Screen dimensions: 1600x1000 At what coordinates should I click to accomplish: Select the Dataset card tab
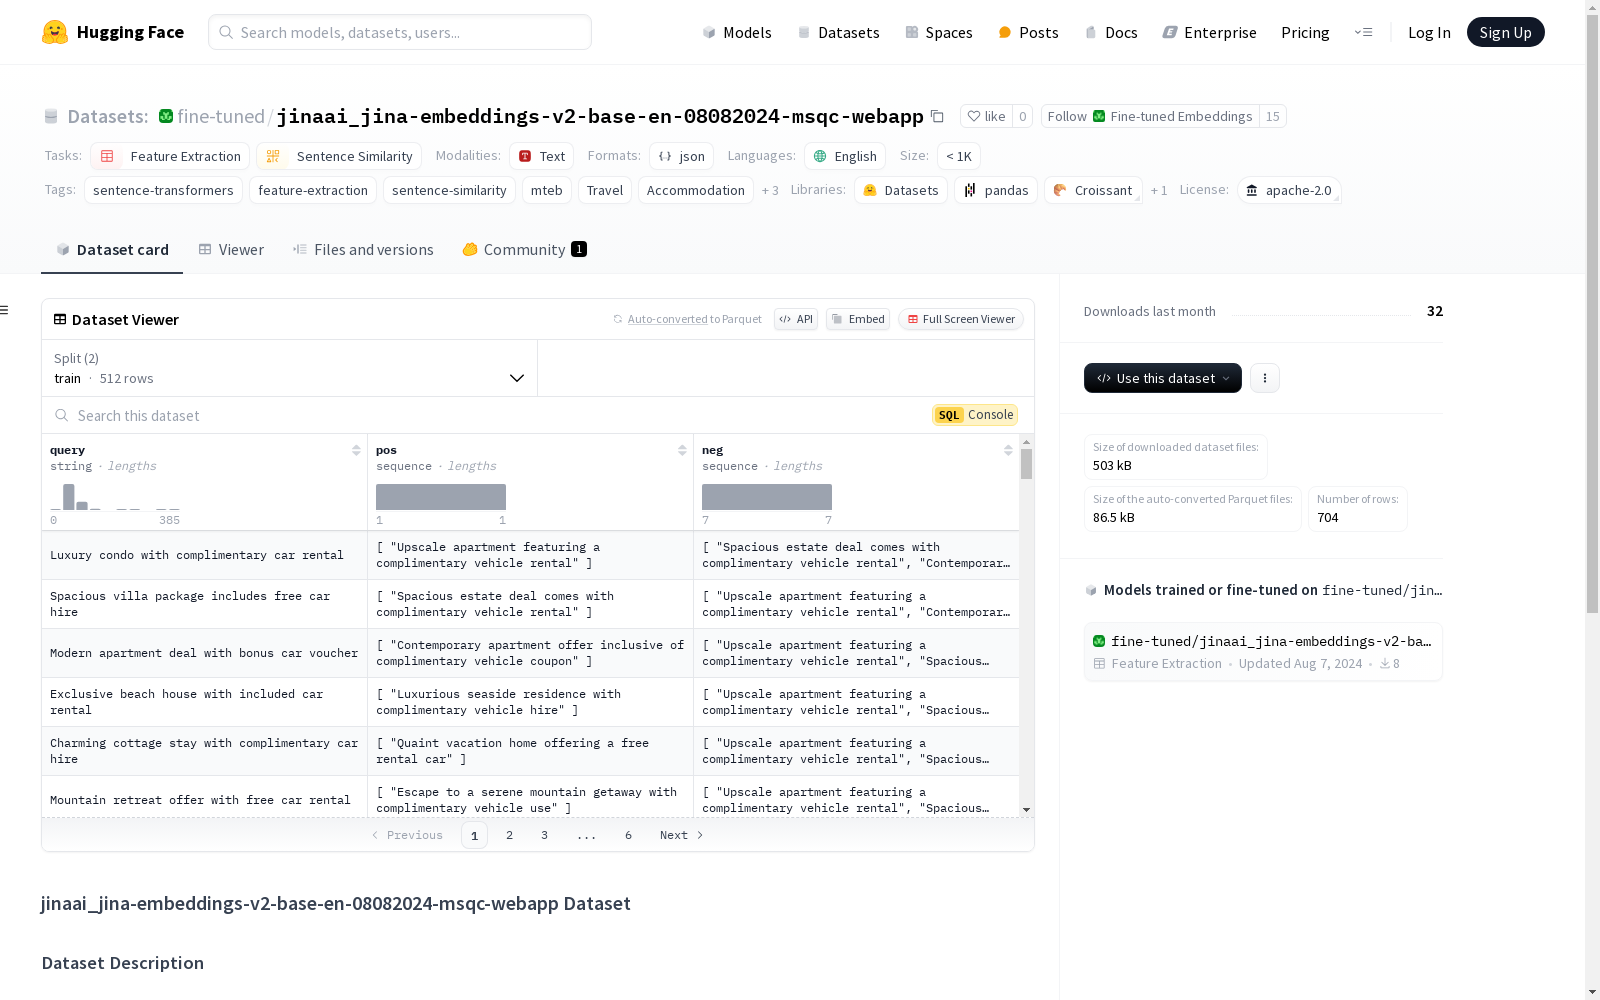click(x=112, y=249)
